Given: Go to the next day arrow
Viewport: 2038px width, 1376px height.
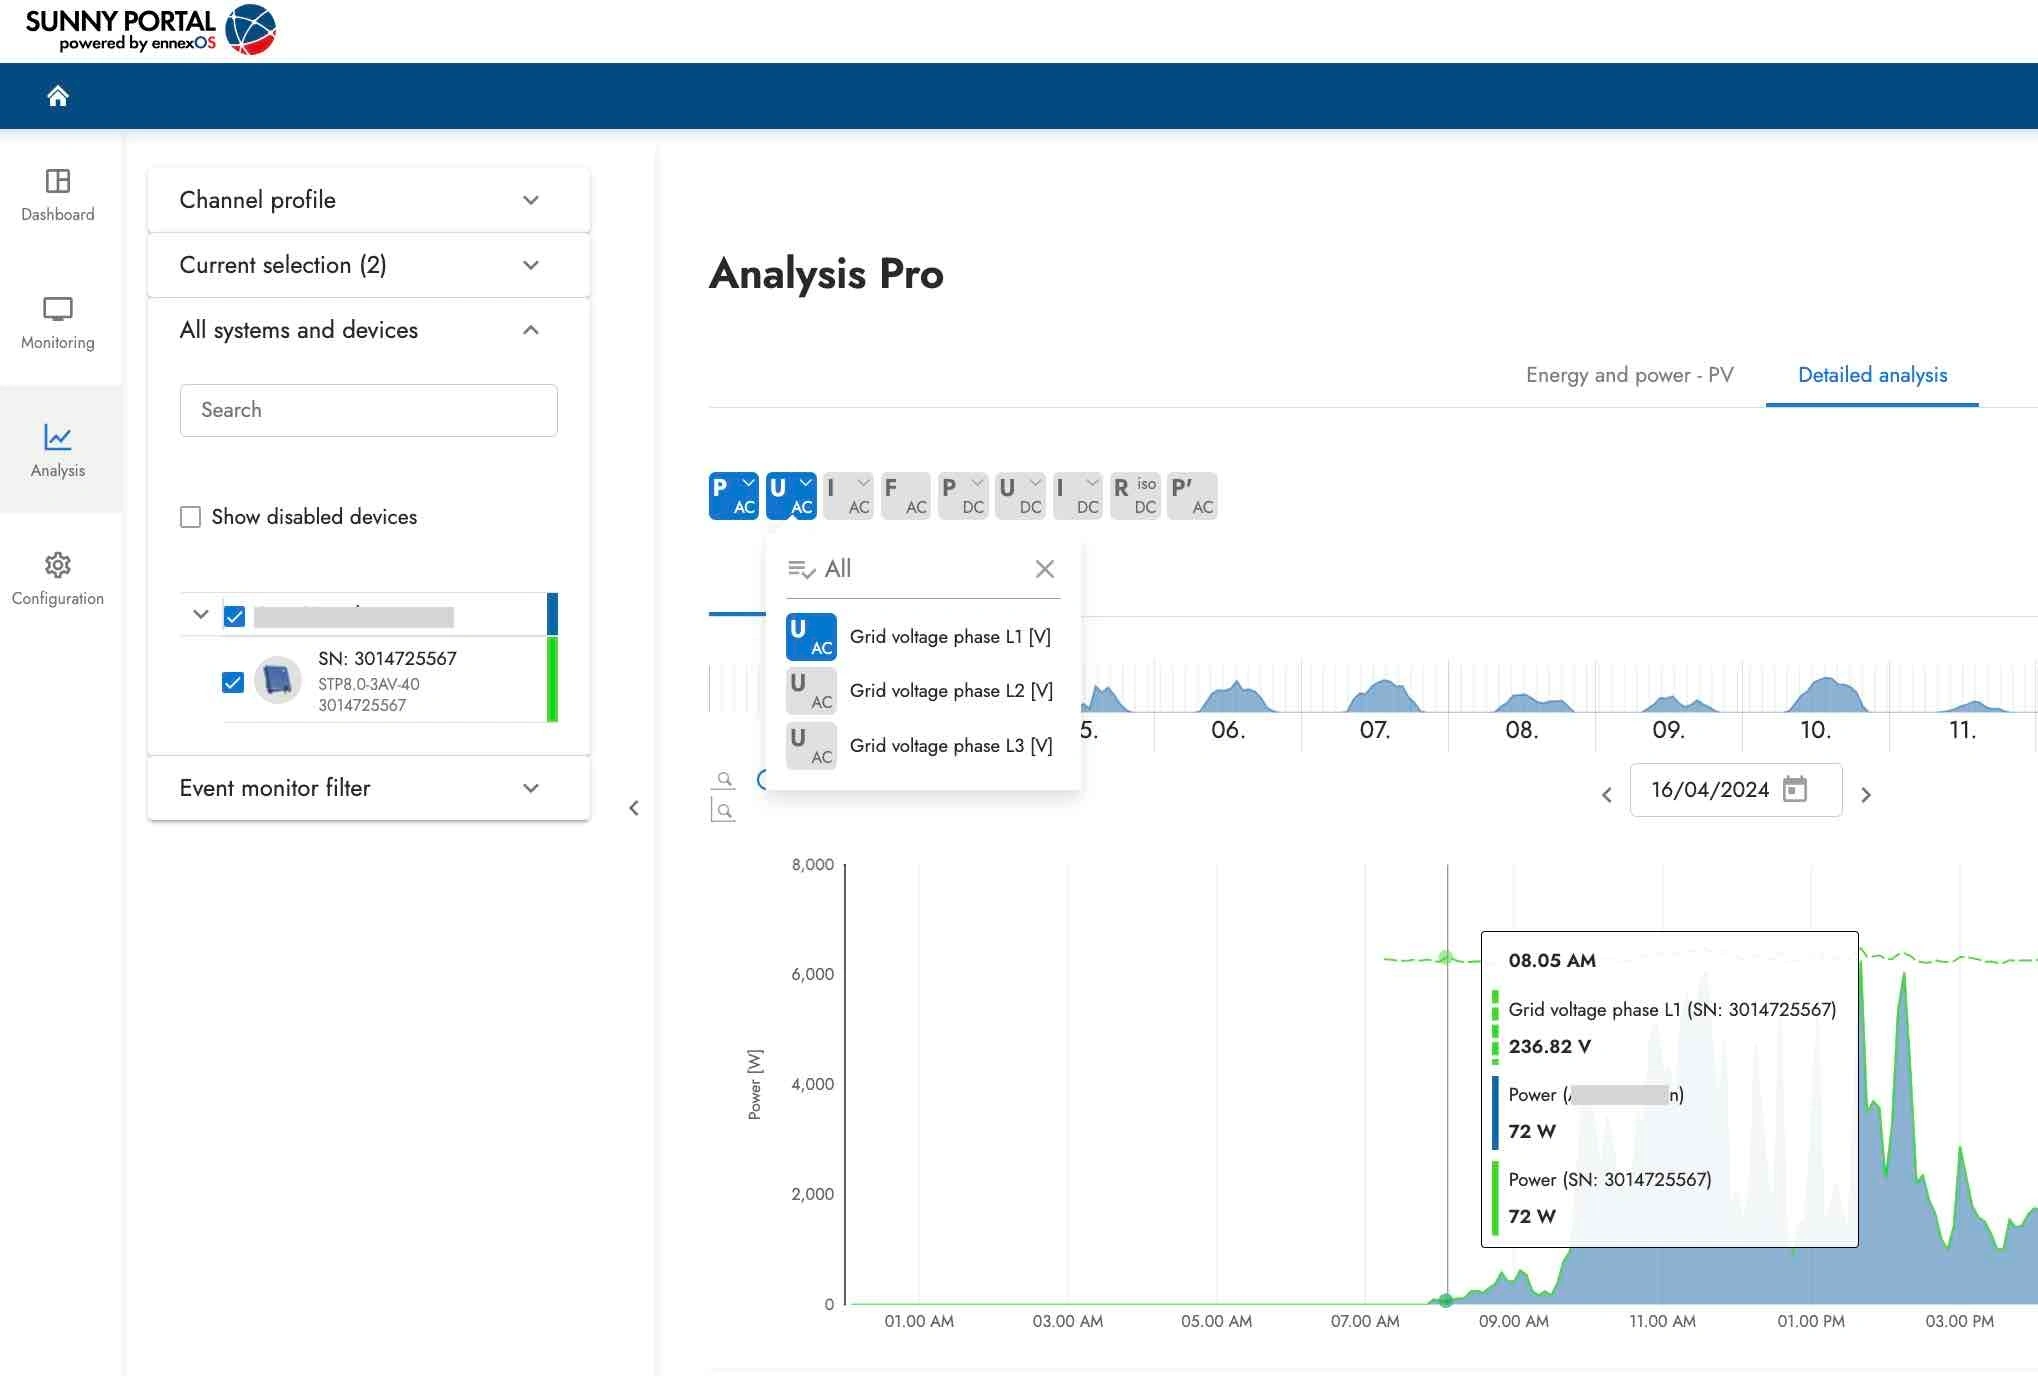Looking at the screenshot, I should point(1866,795).
